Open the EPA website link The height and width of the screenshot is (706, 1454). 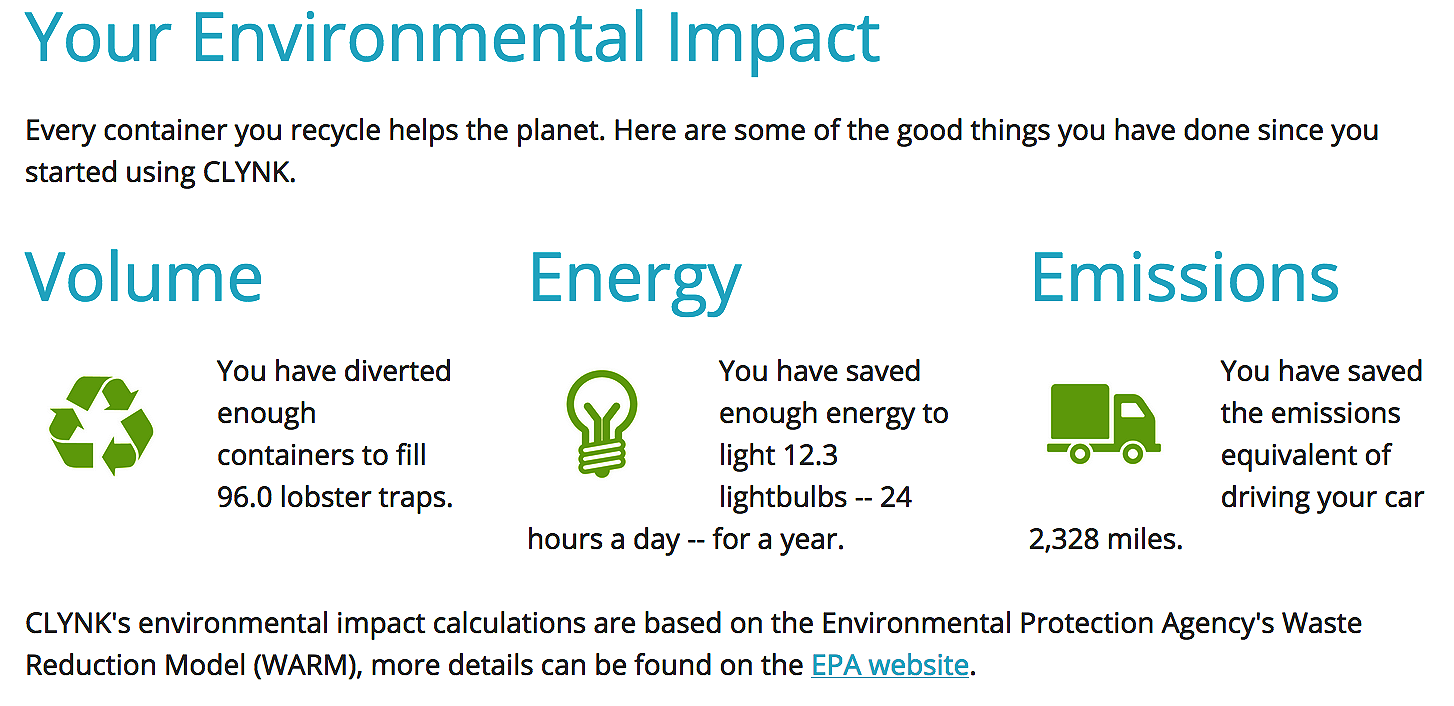(890, 665)
